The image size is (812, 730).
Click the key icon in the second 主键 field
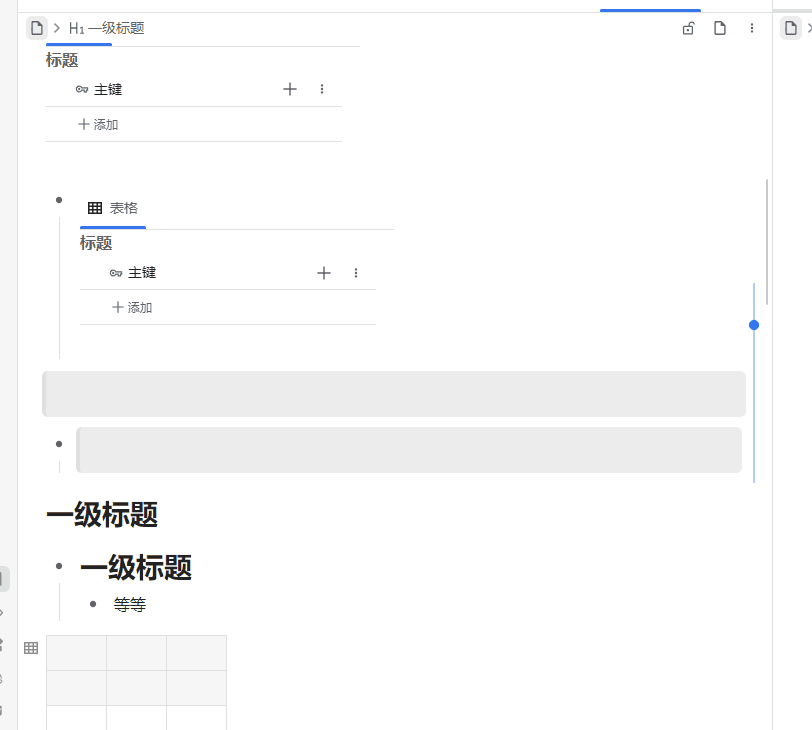point(116,272)
